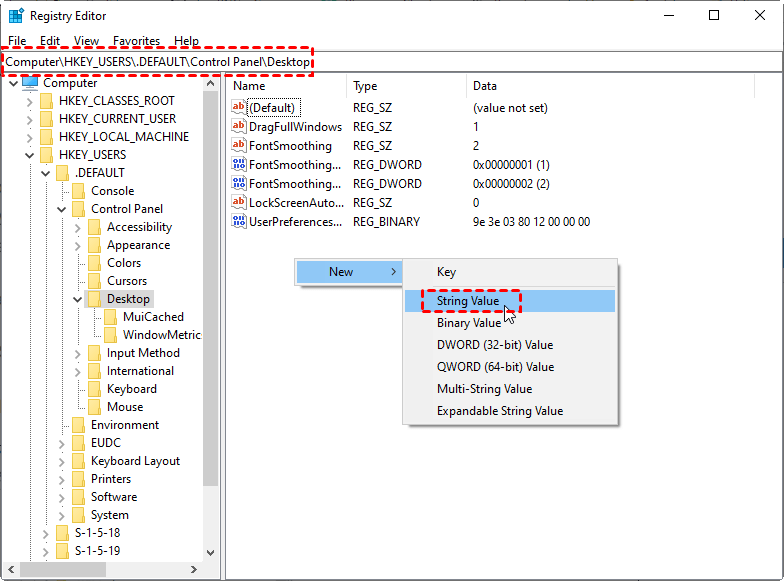This screenshot has height=581, width=784.
Task: Expand the Accessibility node
Action: (x=78, y=228)
